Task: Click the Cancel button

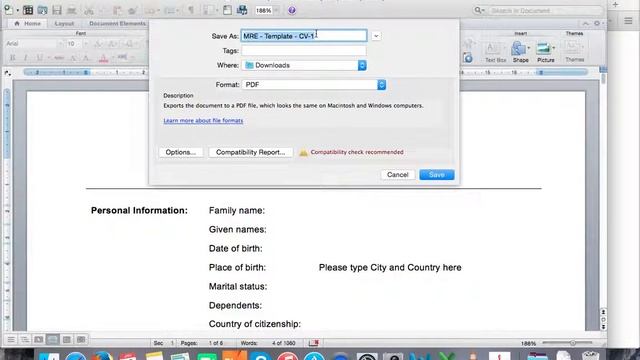Action: click(x=398, y=175)
